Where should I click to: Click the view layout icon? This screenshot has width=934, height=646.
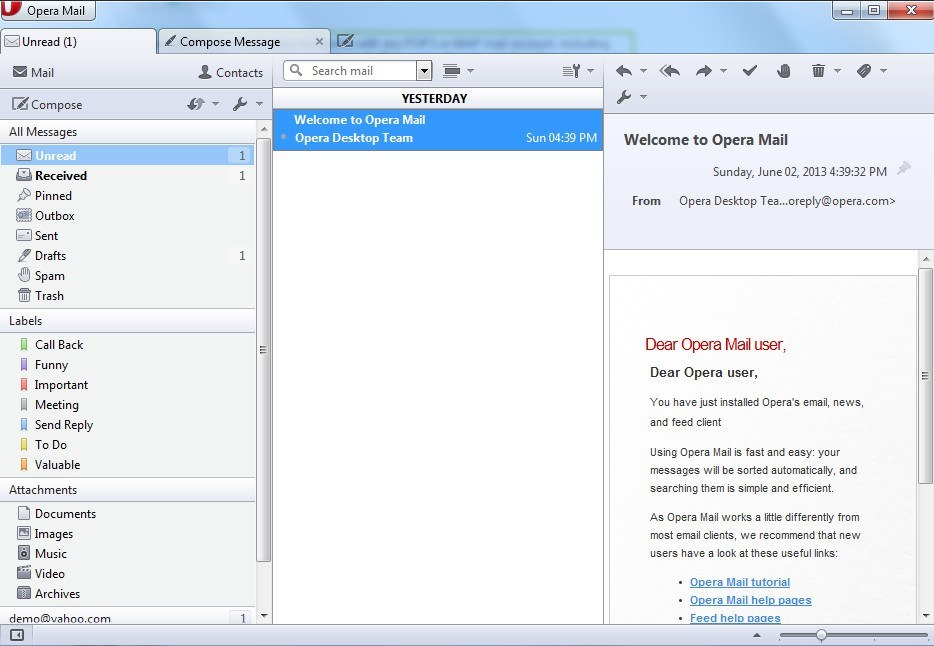click(452, 71)
